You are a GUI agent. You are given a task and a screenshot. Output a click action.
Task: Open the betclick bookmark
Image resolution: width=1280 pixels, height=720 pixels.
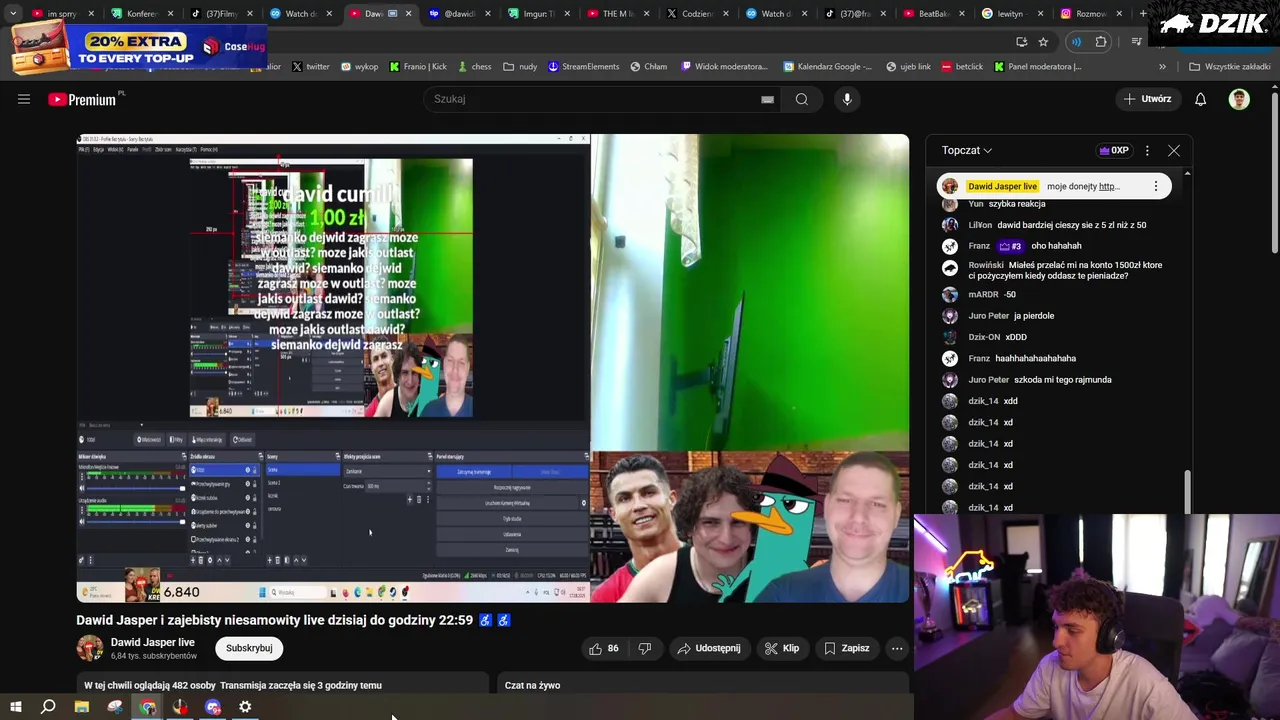click(962, 67)
